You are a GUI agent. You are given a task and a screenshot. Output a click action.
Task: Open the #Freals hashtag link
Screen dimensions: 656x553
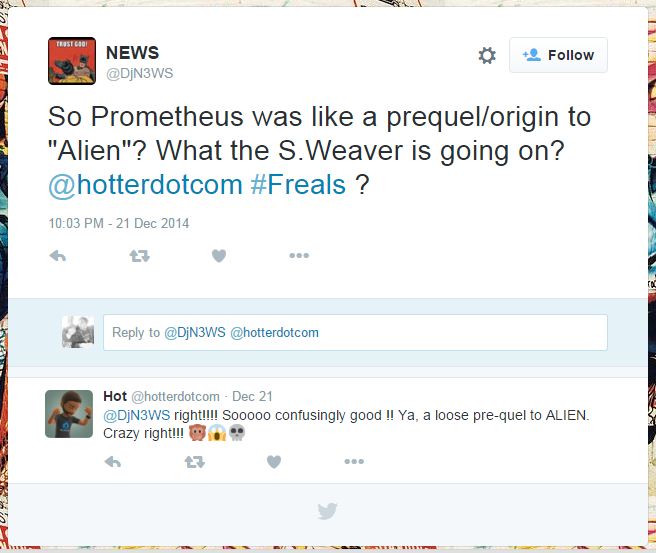coord(298,184)
